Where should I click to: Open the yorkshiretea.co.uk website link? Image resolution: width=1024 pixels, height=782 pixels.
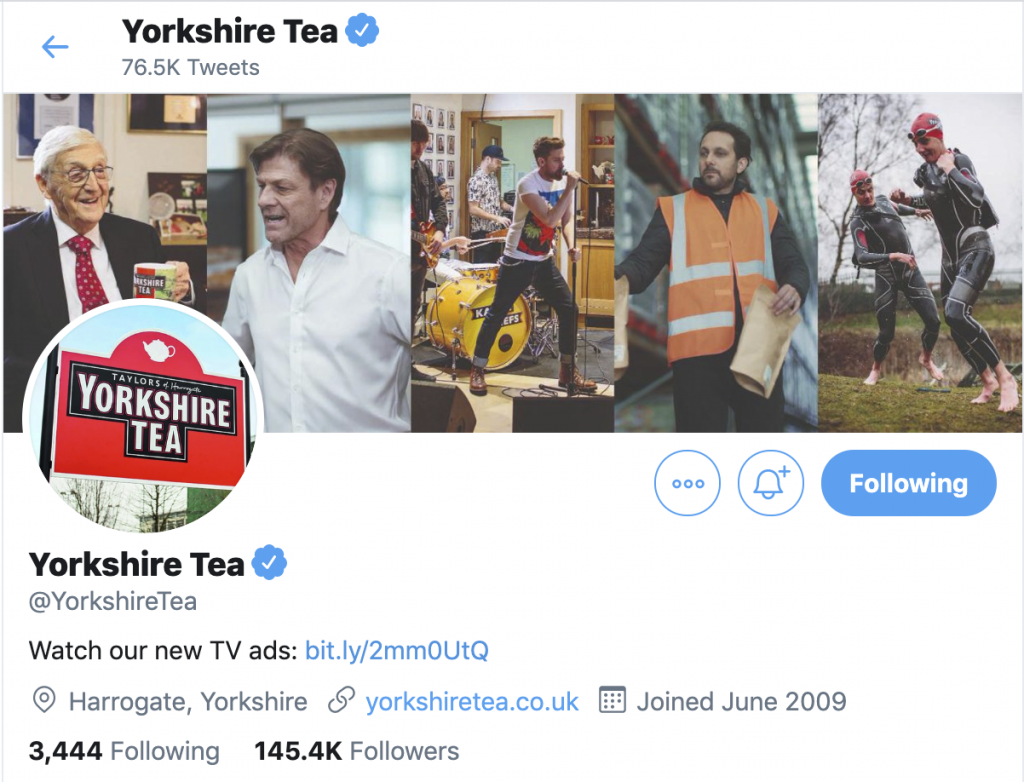pos(472,701)
